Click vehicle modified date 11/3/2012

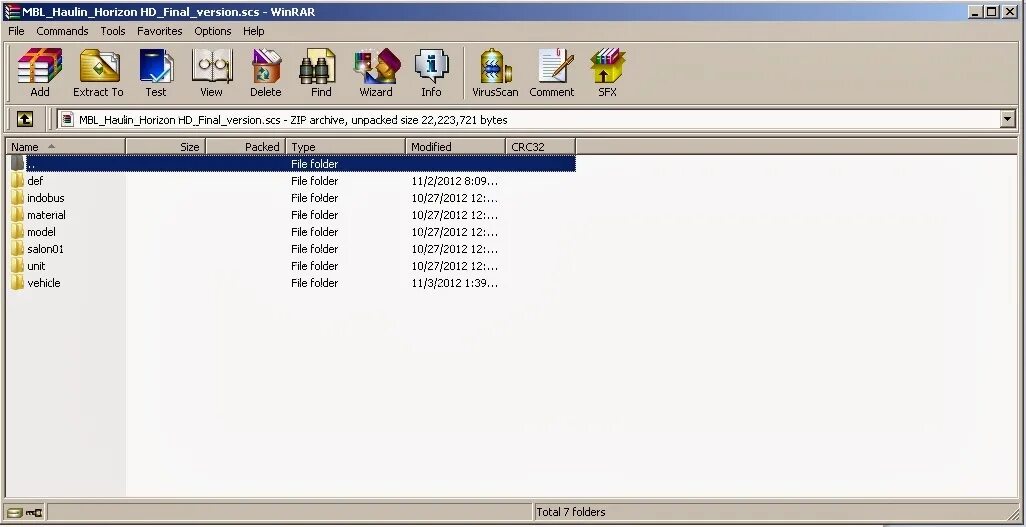click(455, 283)
